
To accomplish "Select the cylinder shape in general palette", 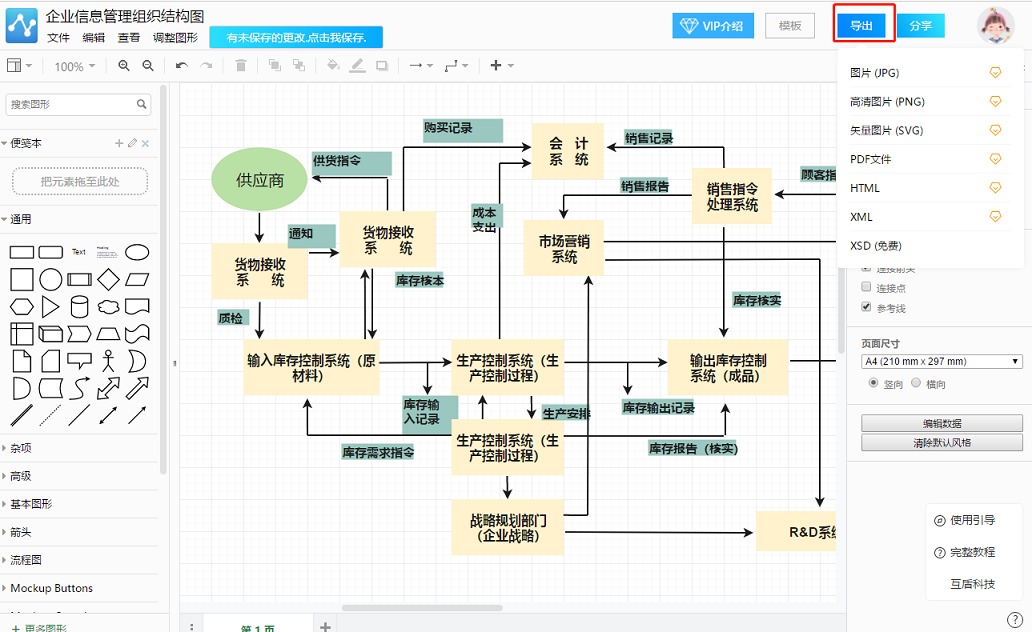I will [x=80, y=307].
